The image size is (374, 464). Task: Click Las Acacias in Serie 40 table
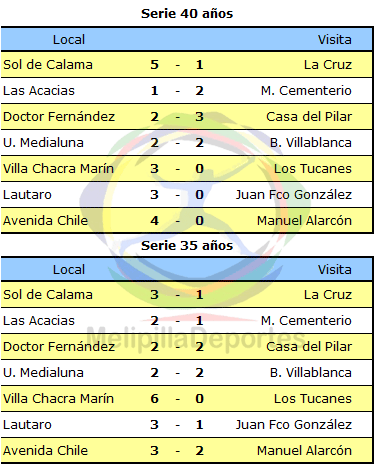click(x=39, y=91)
